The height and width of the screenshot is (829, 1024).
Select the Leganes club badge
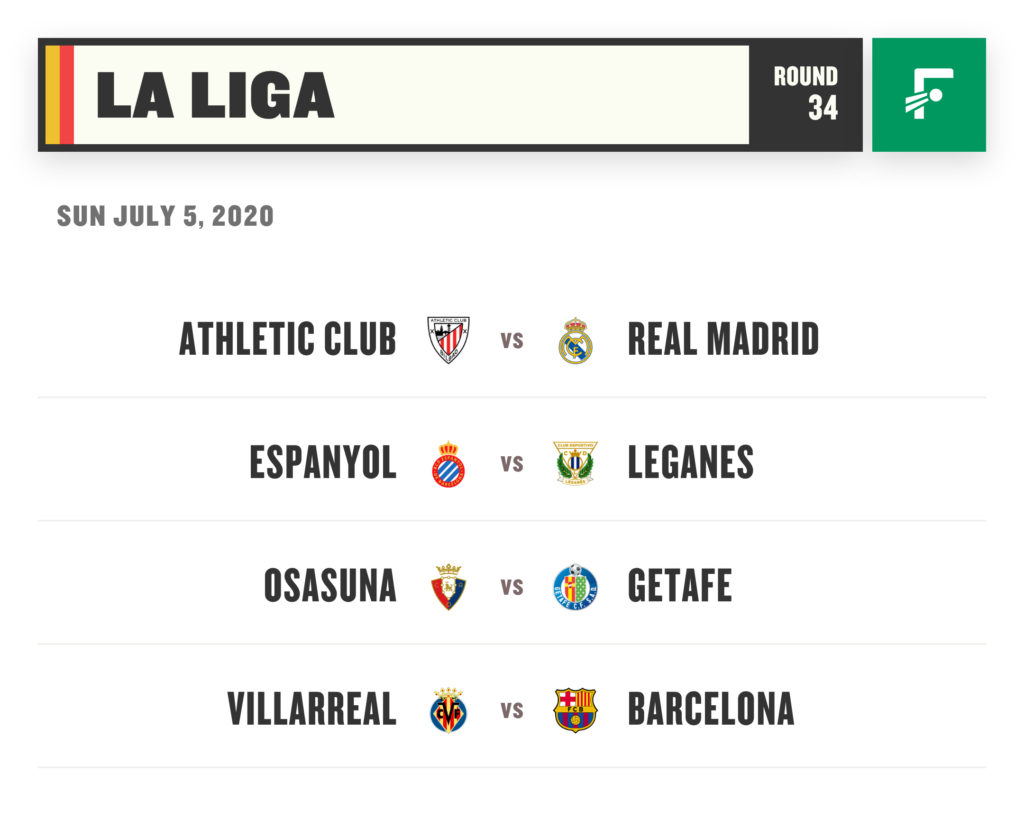pyautogui.click(x=575, y=463)
